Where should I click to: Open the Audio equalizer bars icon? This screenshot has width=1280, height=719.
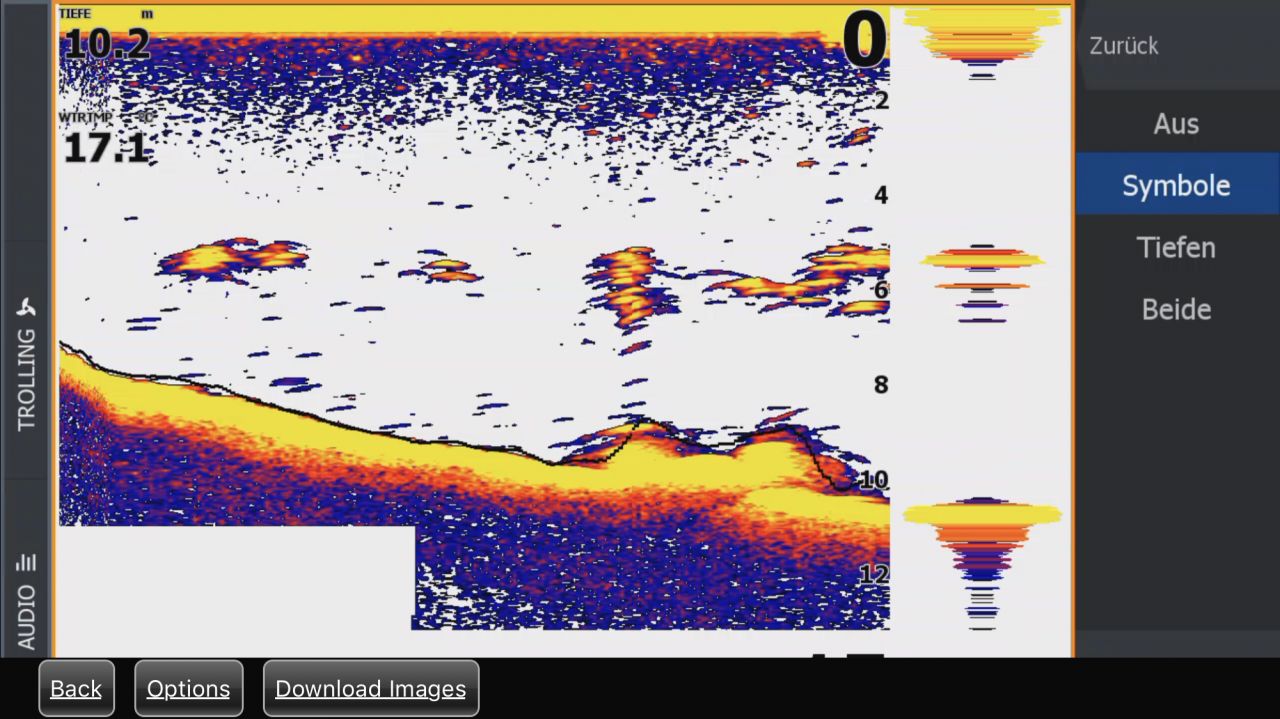click(x=27, y=562)
